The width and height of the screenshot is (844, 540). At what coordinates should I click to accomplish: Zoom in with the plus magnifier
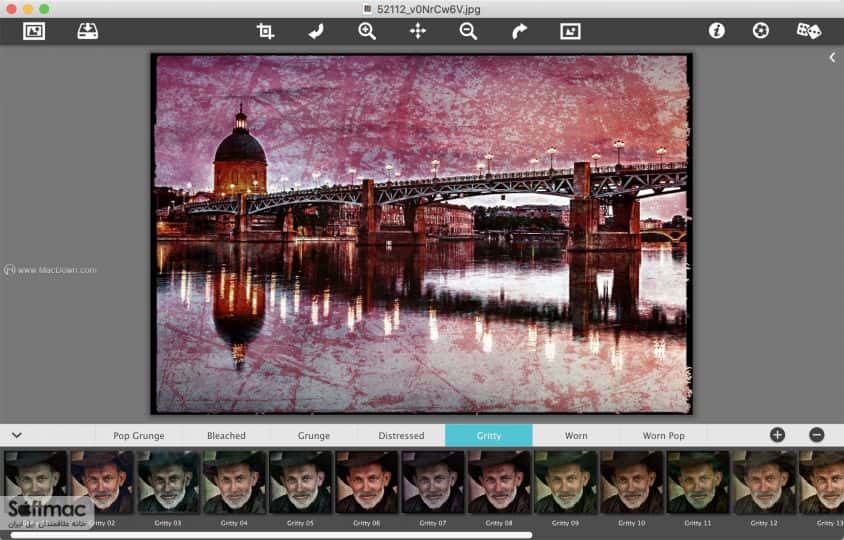[367, 31]
